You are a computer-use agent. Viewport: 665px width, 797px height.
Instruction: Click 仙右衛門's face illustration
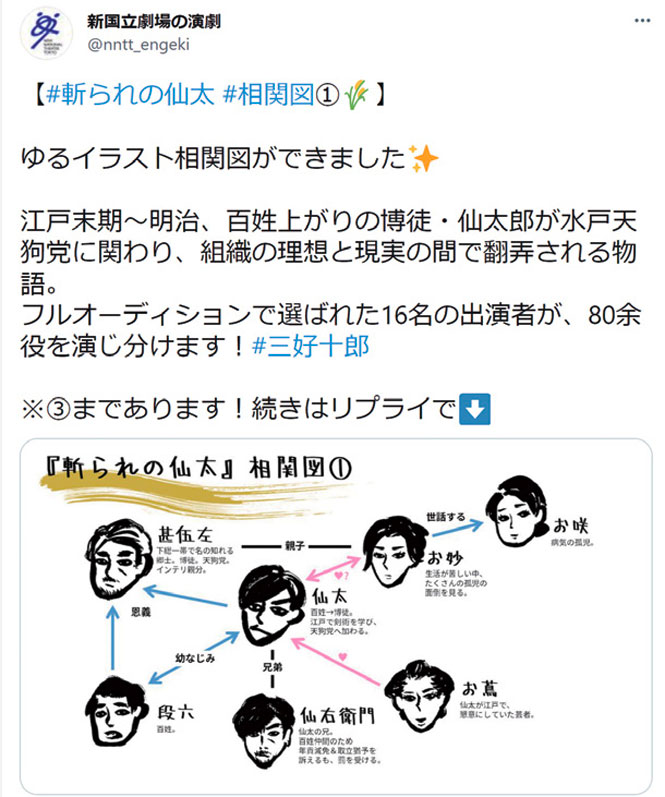tap(263, 731)
